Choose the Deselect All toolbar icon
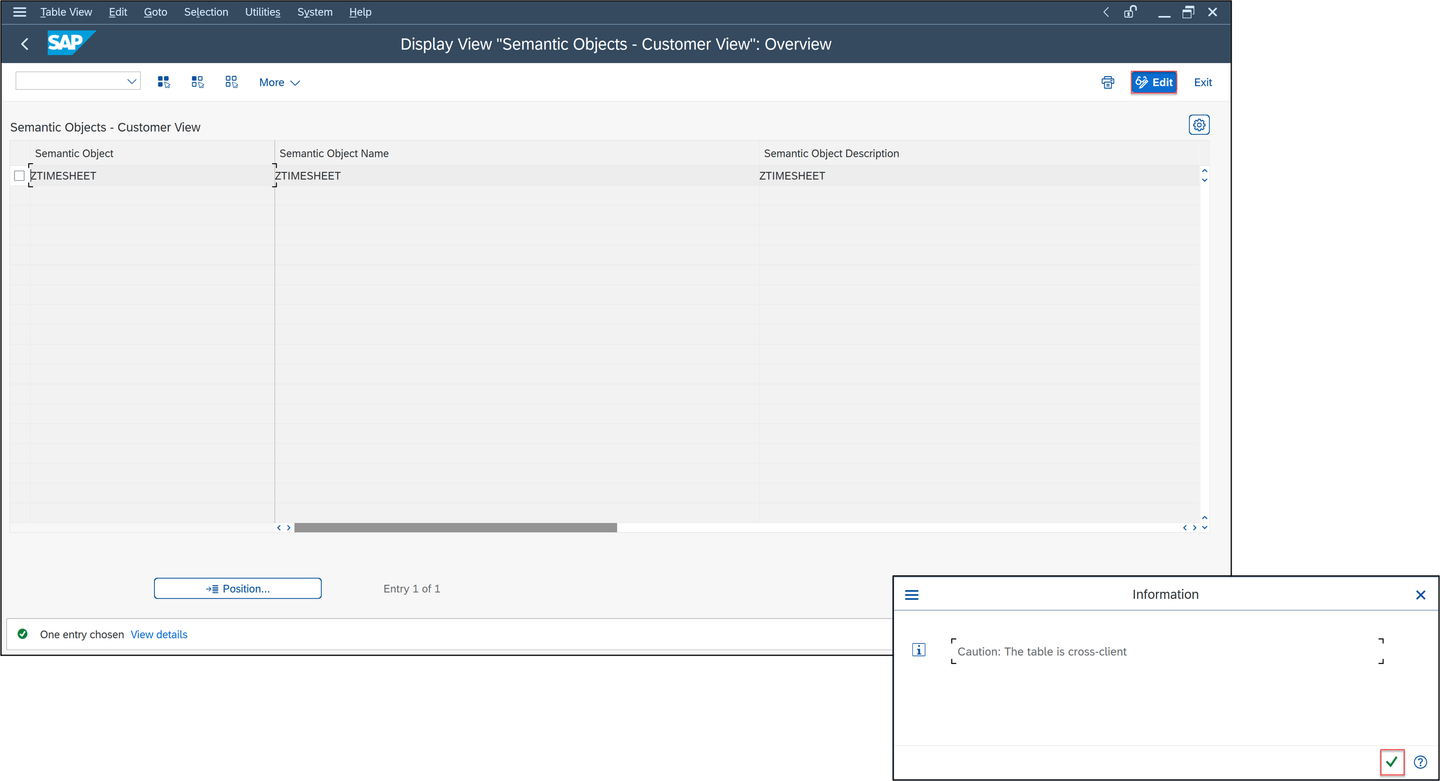The width and height of the screenshot is (1440, 781). (x=232, y=82)
